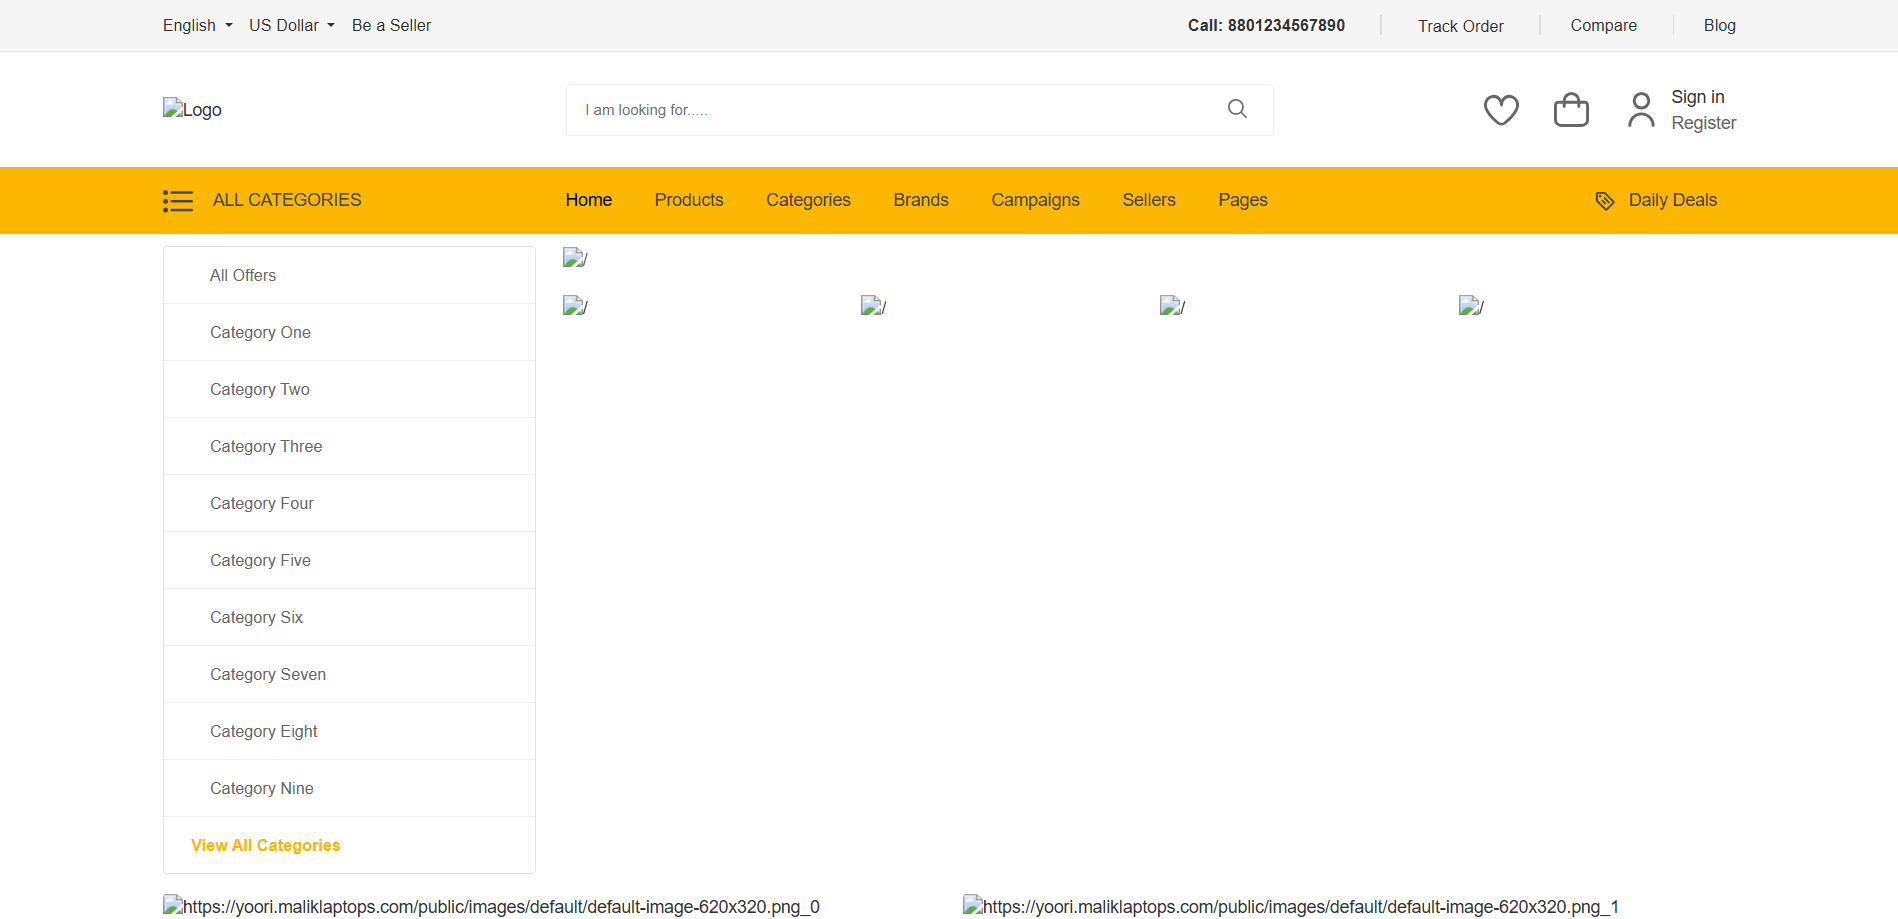The width and height of the screenshot is (1898, 919).
Task: Click the All Categories list icon
Action: pos(178,201)
